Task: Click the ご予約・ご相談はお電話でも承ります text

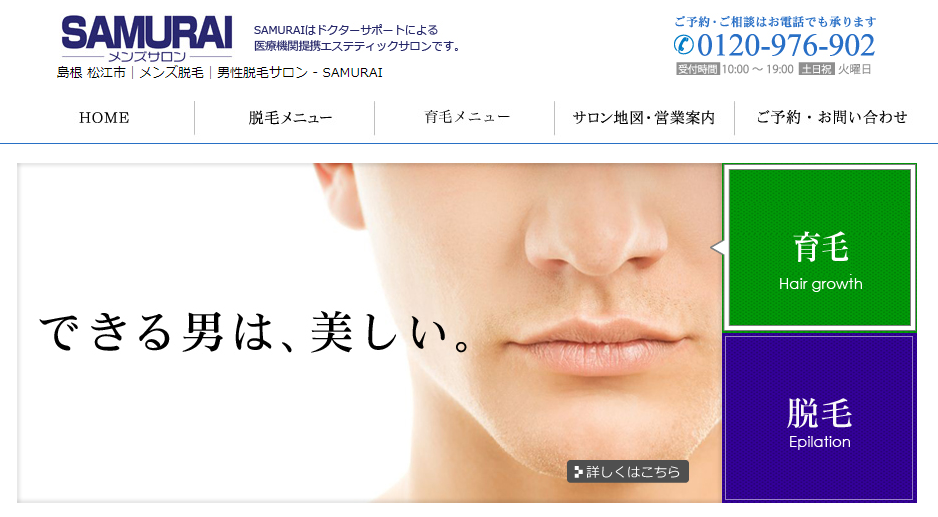Action: point(775,22)
